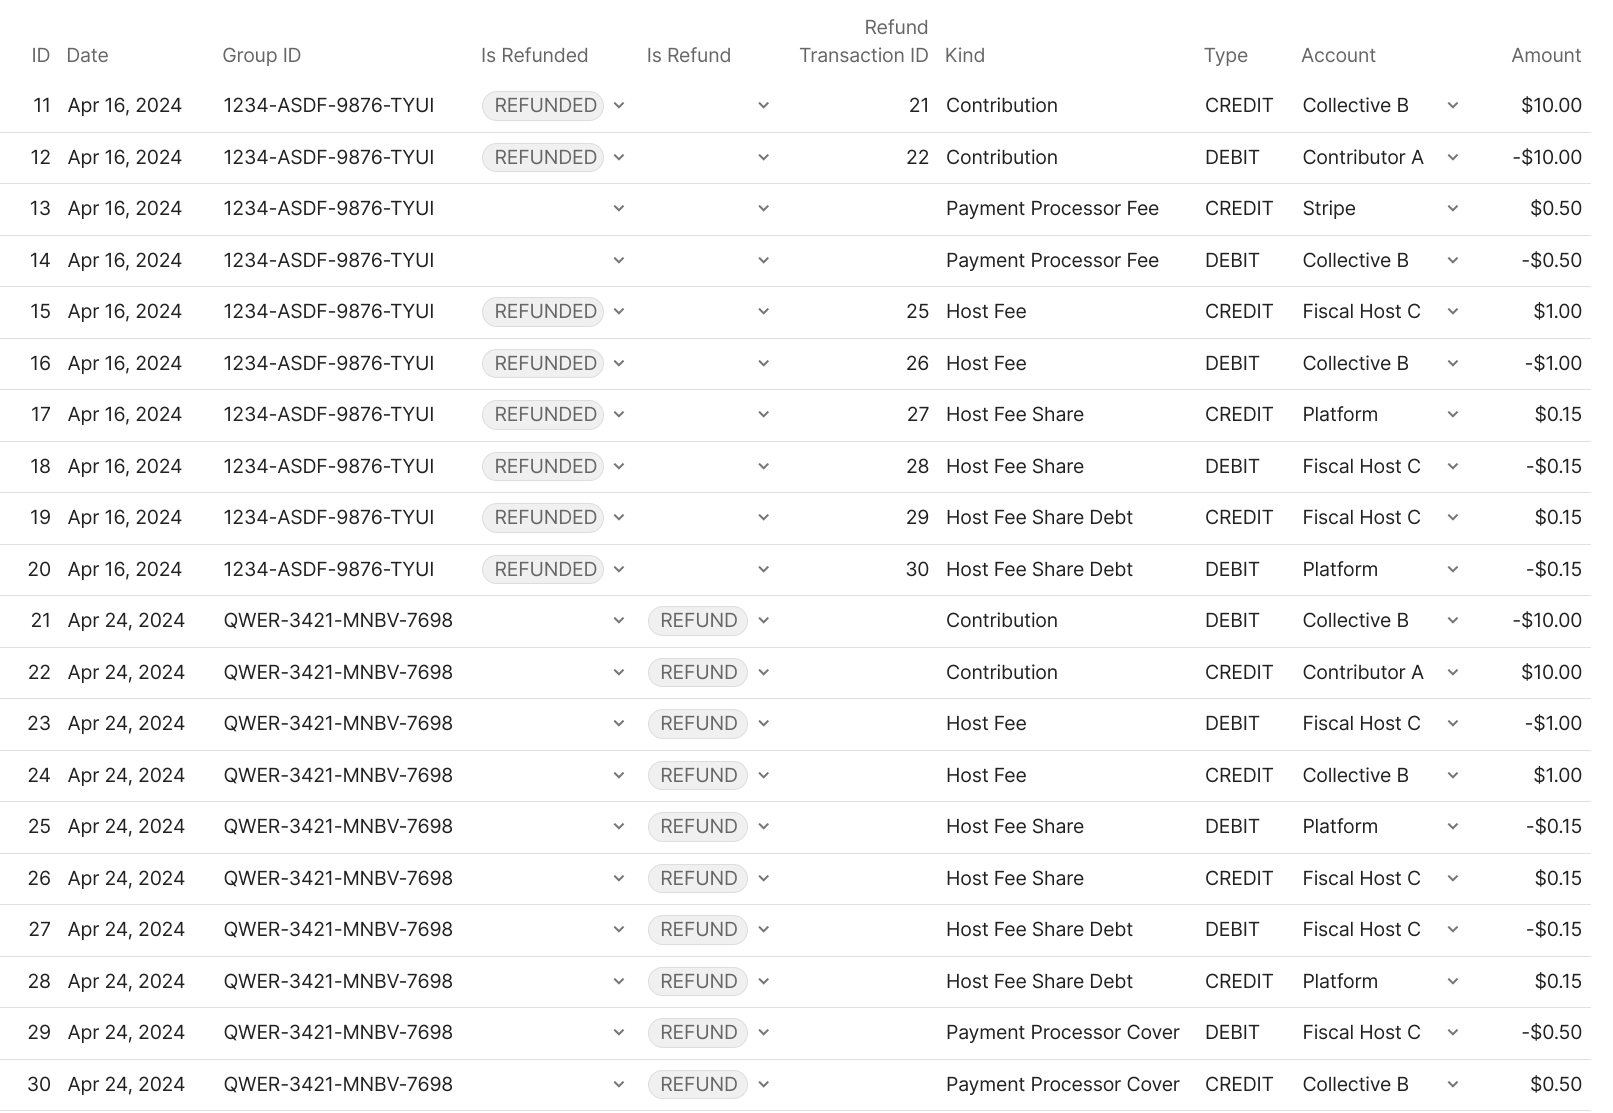Click Refund Transaction ID 21 in row 11
This screenshot has width=1613, height=1113.
[918, 106]
